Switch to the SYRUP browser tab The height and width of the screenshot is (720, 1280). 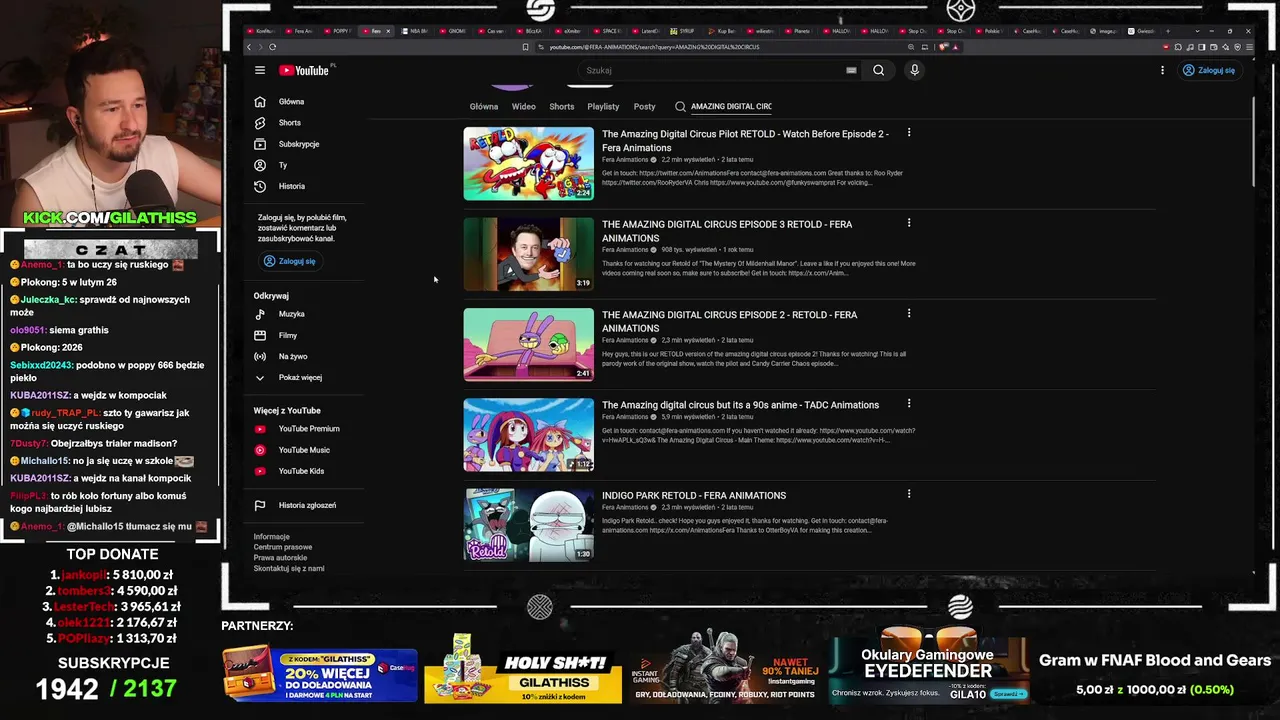coord(683,31)
